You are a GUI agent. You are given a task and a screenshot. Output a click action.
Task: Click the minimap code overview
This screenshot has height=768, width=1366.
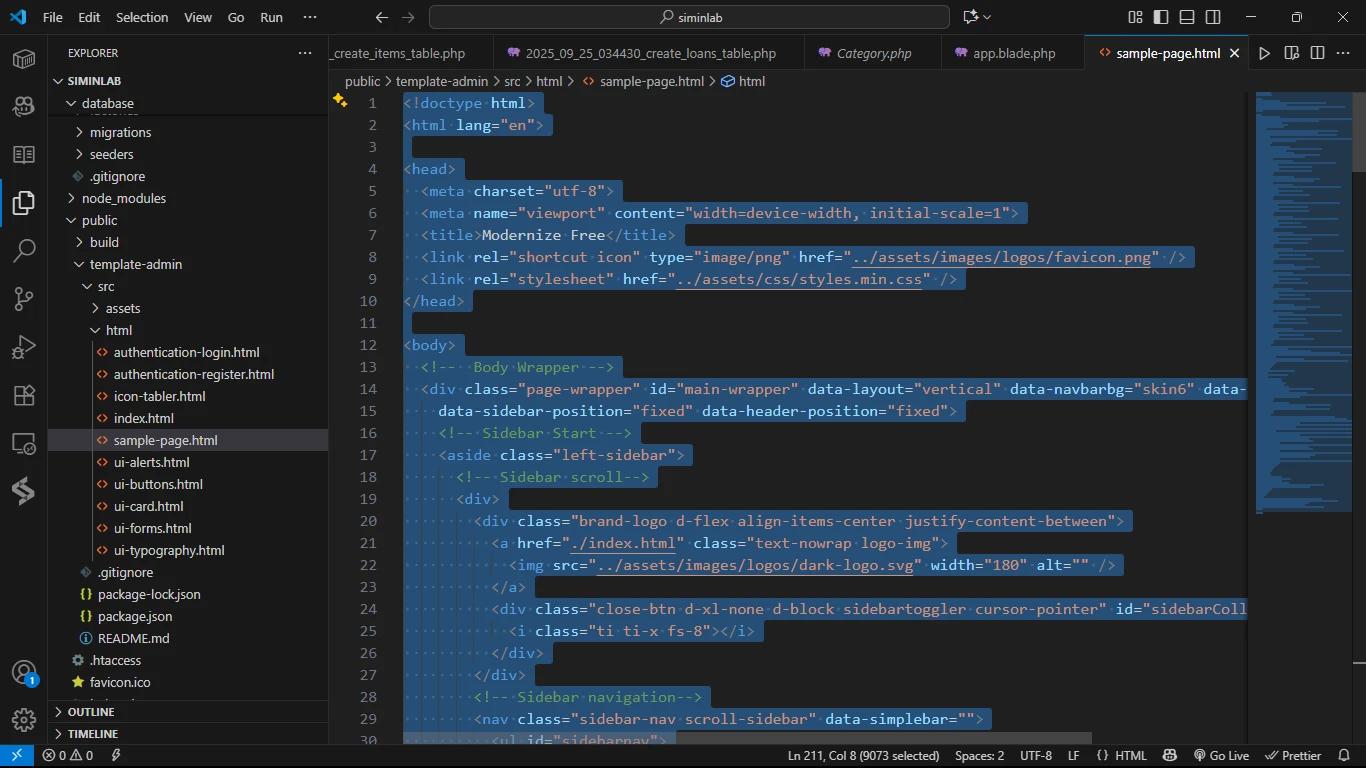(x=1298, y=300)
